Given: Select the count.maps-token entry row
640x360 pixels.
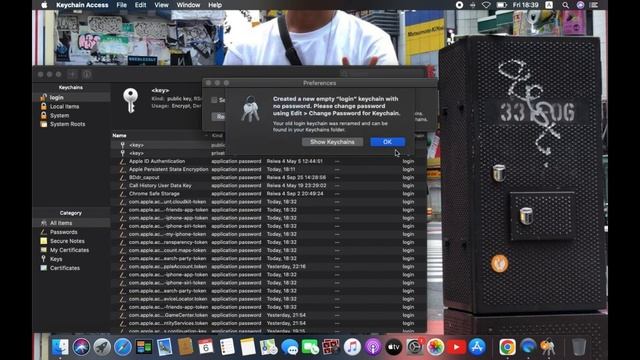Looking at the screenshot, I should (x=269, y=250).
